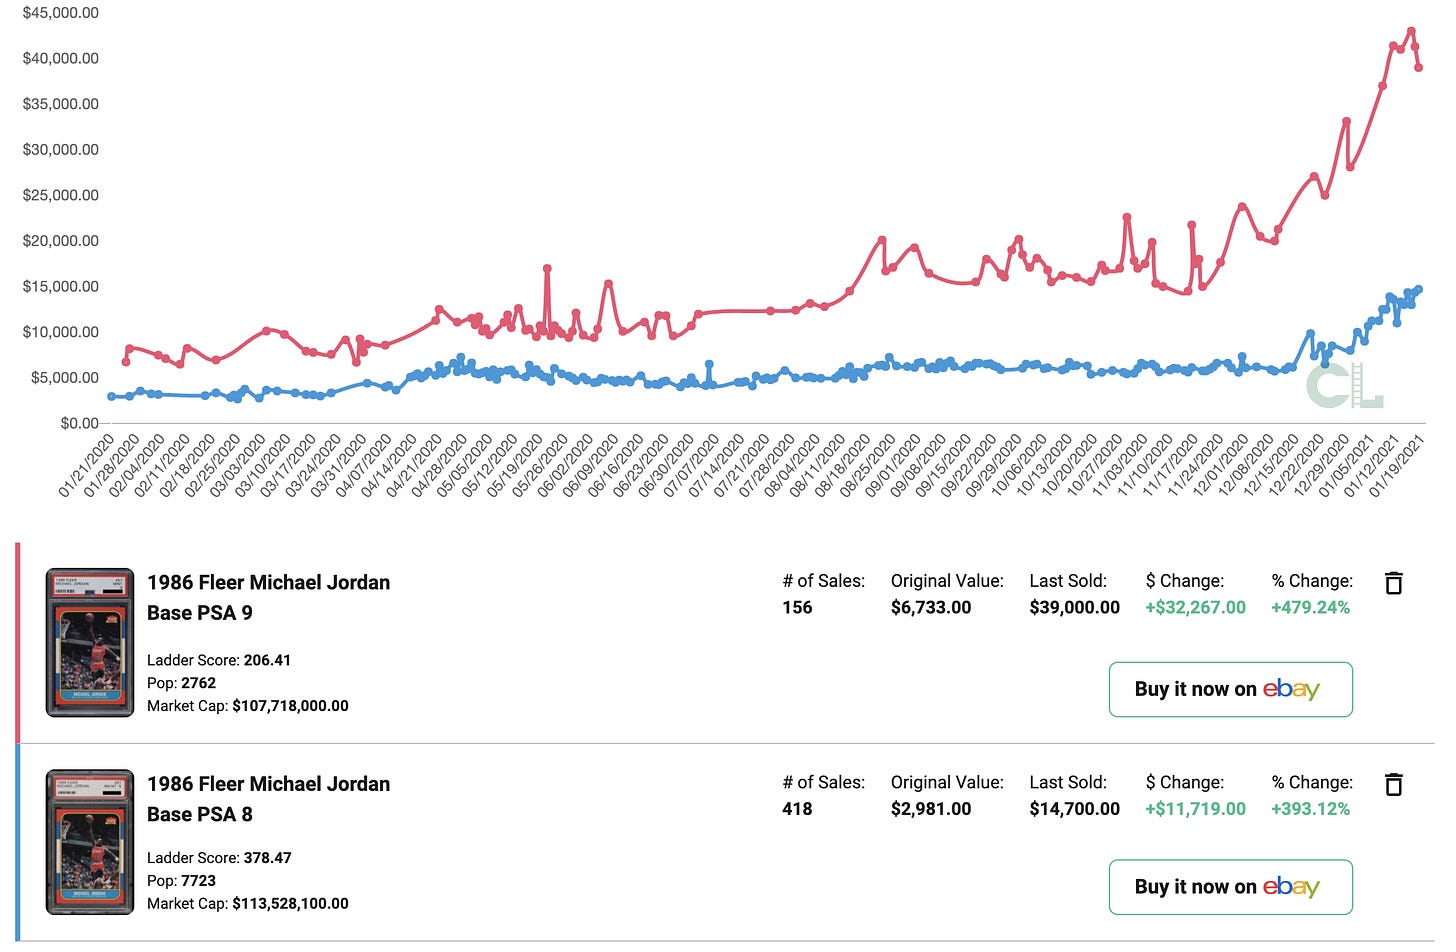The image size is (1456, 952).
Task: Delete the PSA 9 card entry
Action: click(x=1393, y=583)
